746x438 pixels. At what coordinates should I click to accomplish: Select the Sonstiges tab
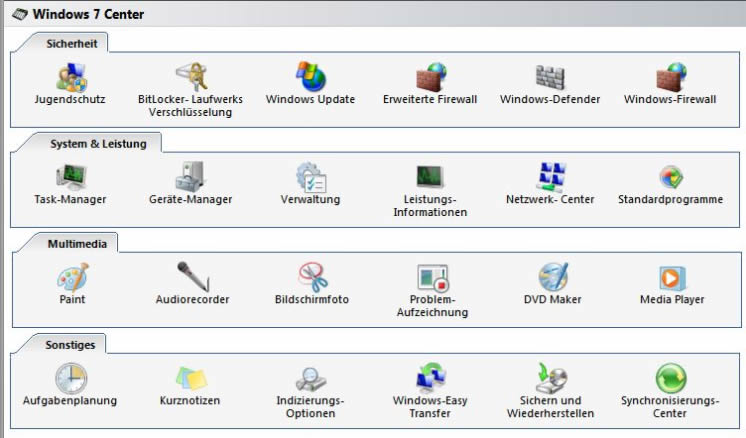pos(70,345)
